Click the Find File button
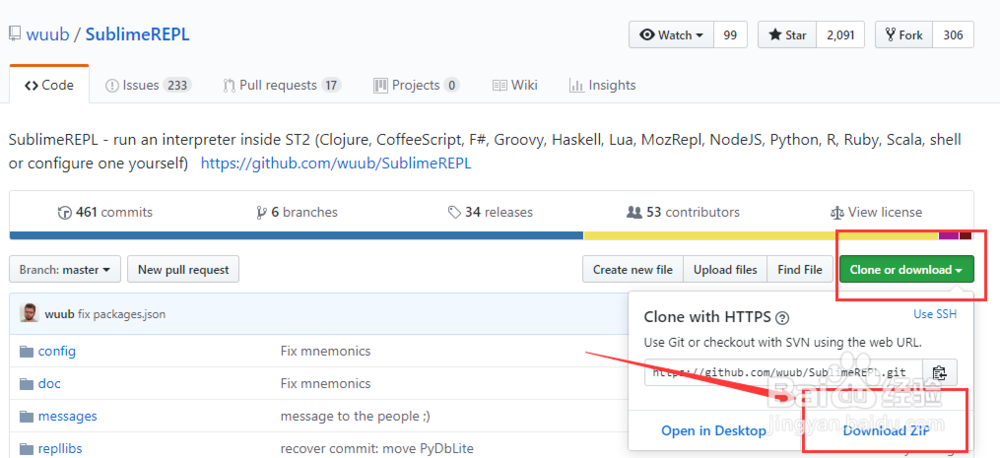The height and width of the screenshot is (458, 1000). pyautogui.click(x=800, y=270)
